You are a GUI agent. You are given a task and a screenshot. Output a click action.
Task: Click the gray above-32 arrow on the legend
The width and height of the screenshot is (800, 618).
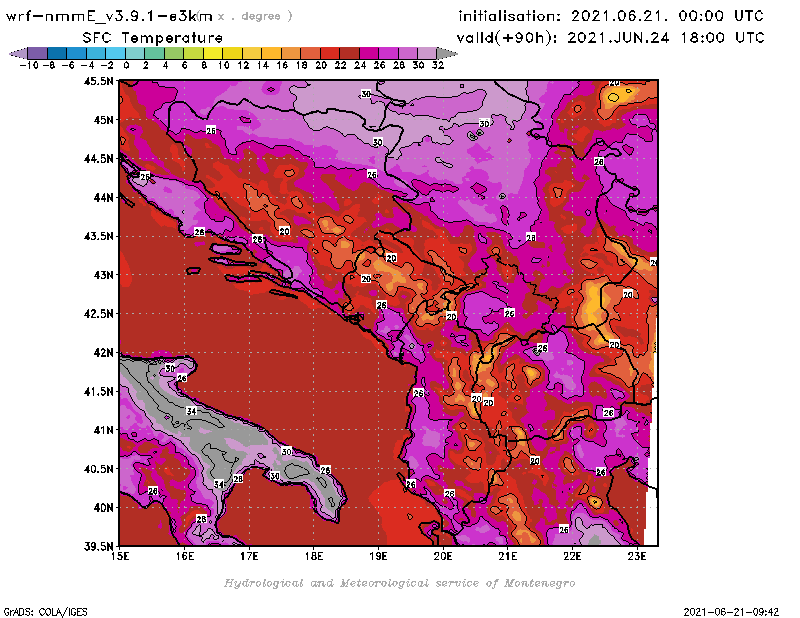[447, 53]
